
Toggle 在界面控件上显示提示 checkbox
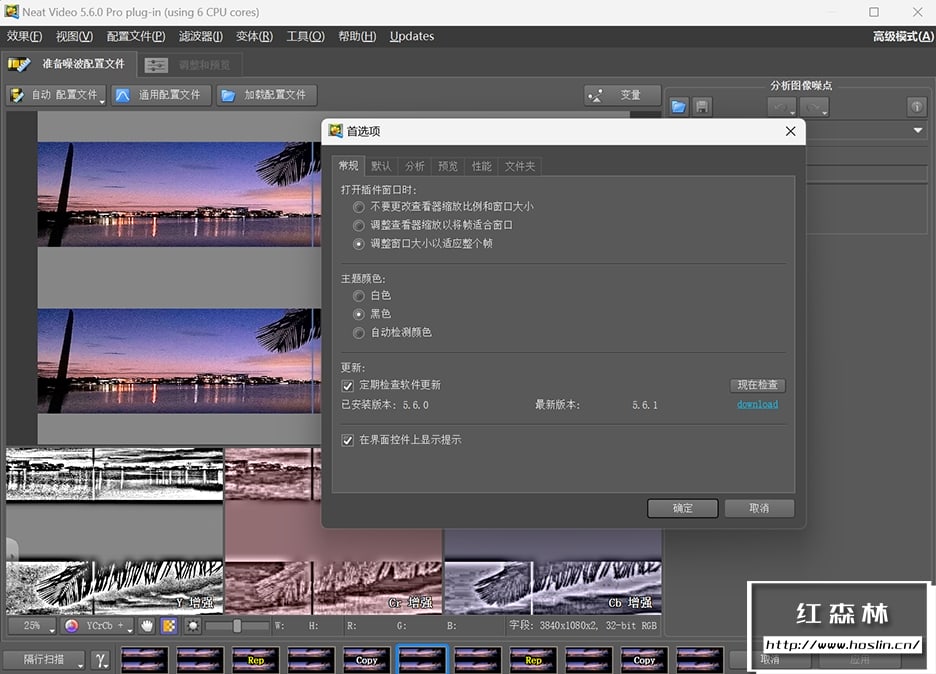pos(348,440)
